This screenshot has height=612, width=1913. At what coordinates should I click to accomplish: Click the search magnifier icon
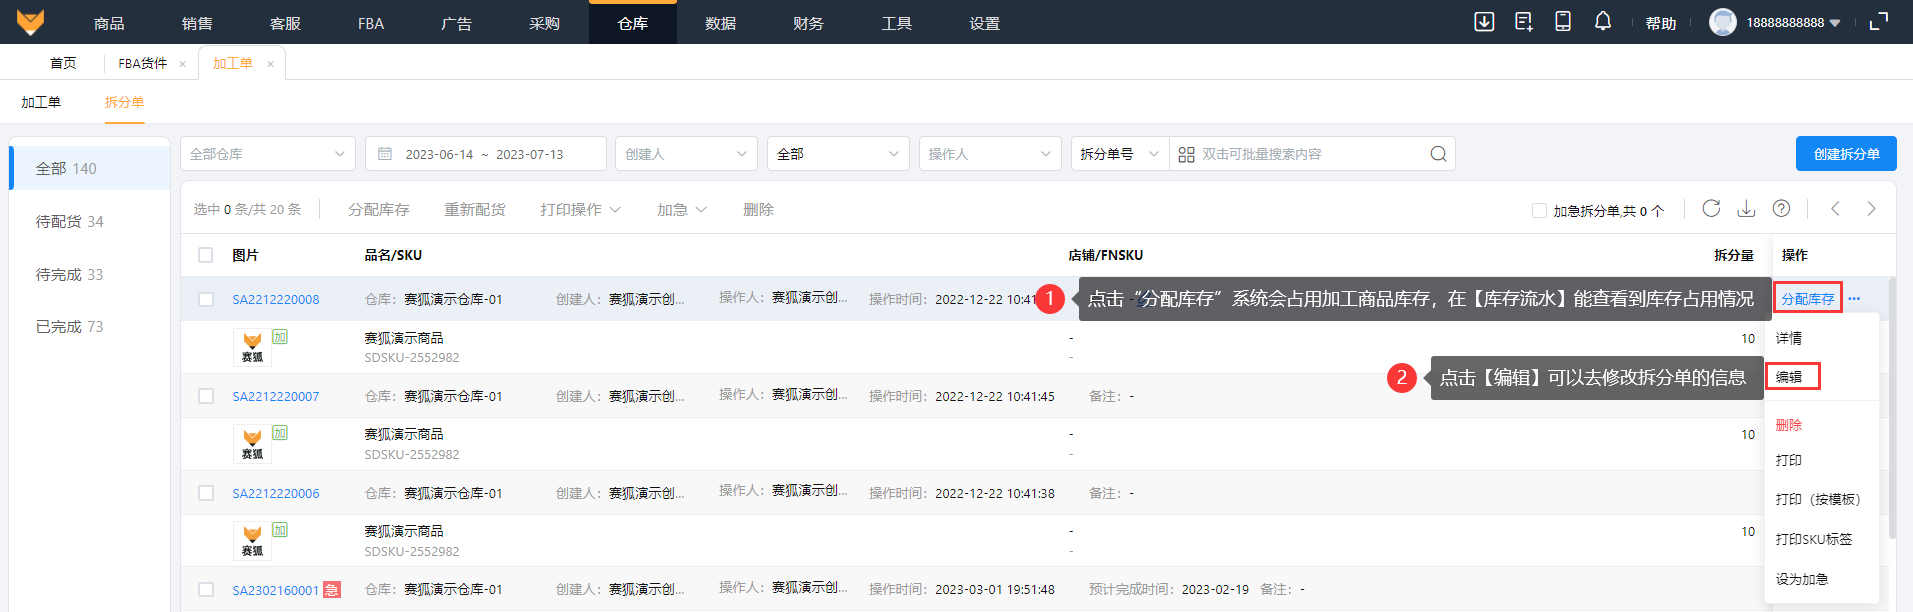1438,154
